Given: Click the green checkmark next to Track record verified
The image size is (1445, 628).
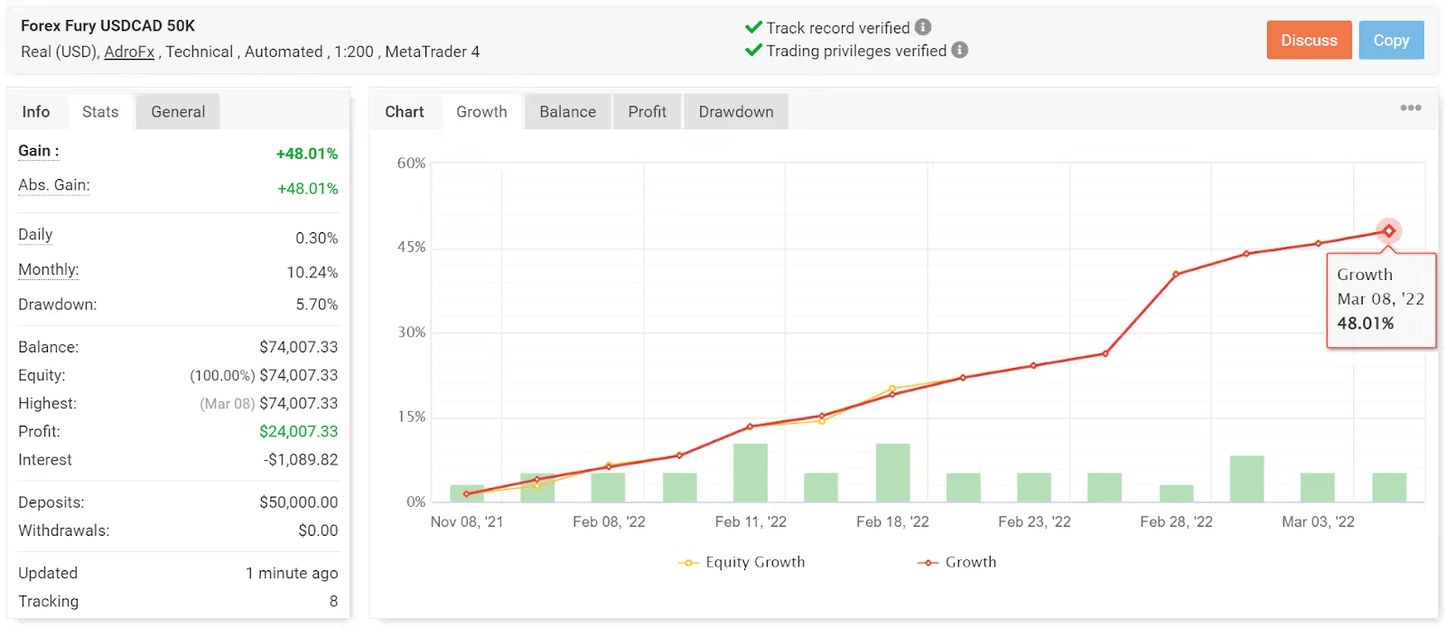Looking at the screenshot, I should click(x=753, y=27).
